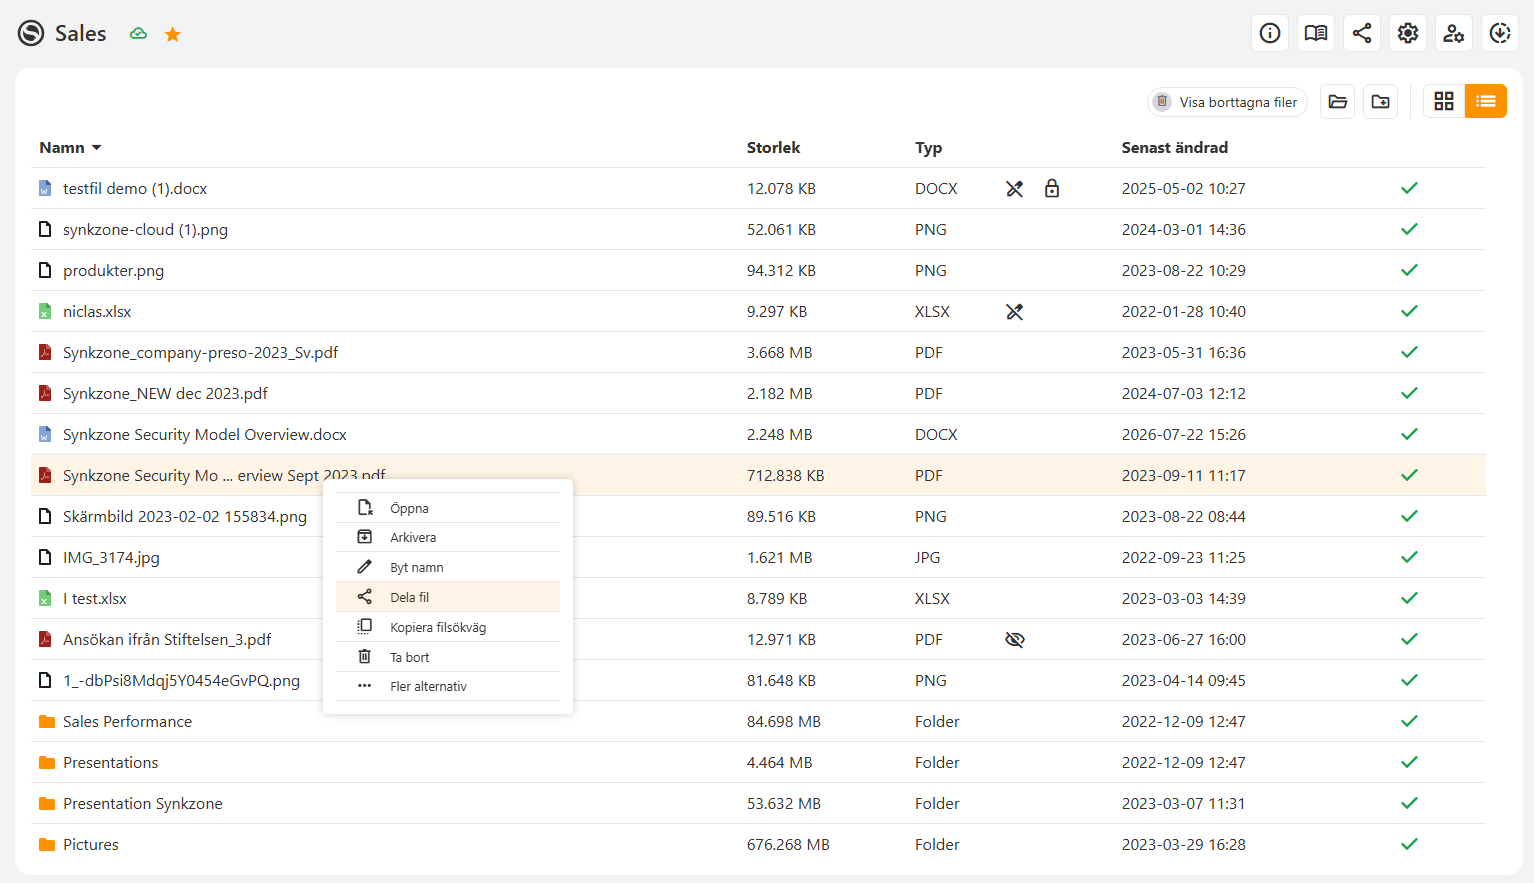
Task: Open Presentation Synkzone folder
Action: [x=143, y=804]
